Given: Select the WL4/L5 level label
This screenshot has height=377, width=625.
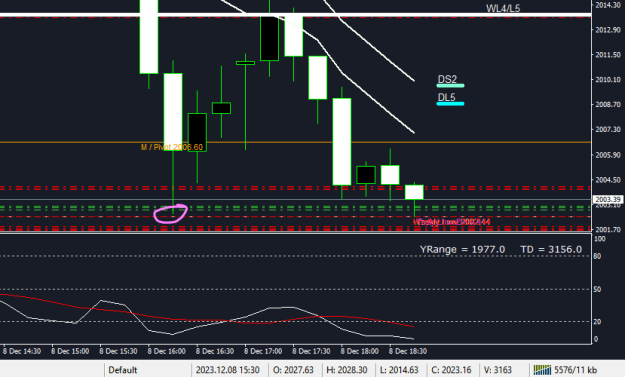Looking at the screenshot, I should pyautogui.click(x=503, y=8).
